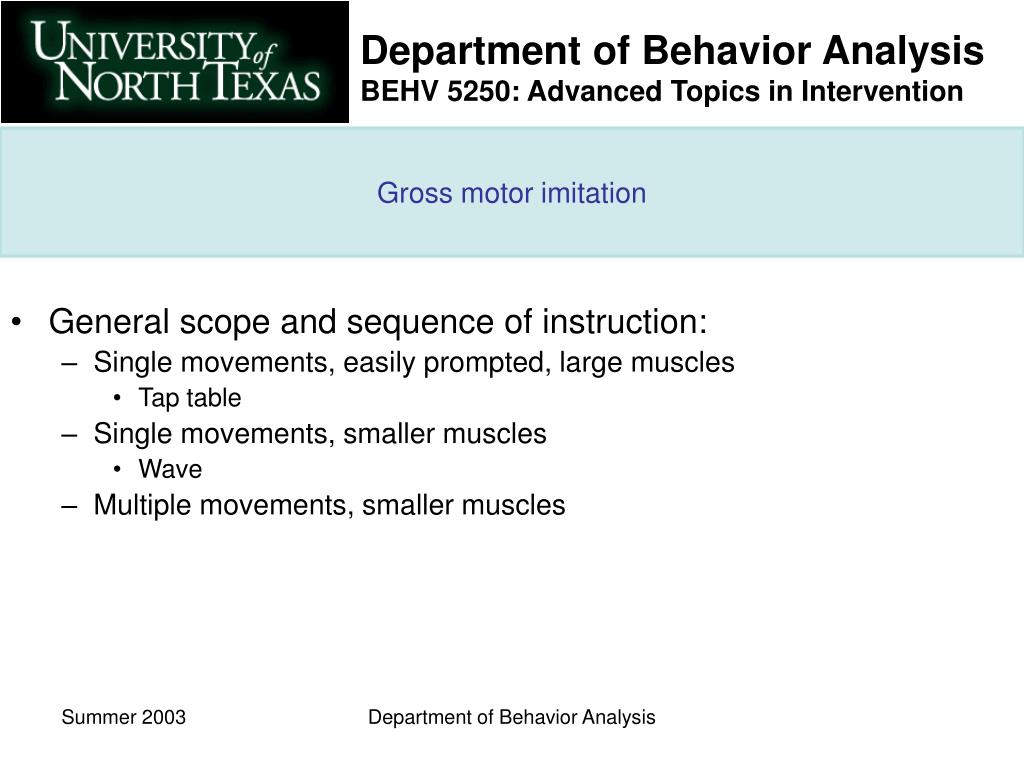Click the dash before Multiple movements
The height and width of the screenshot is (768, 1024).
[69, 506]
